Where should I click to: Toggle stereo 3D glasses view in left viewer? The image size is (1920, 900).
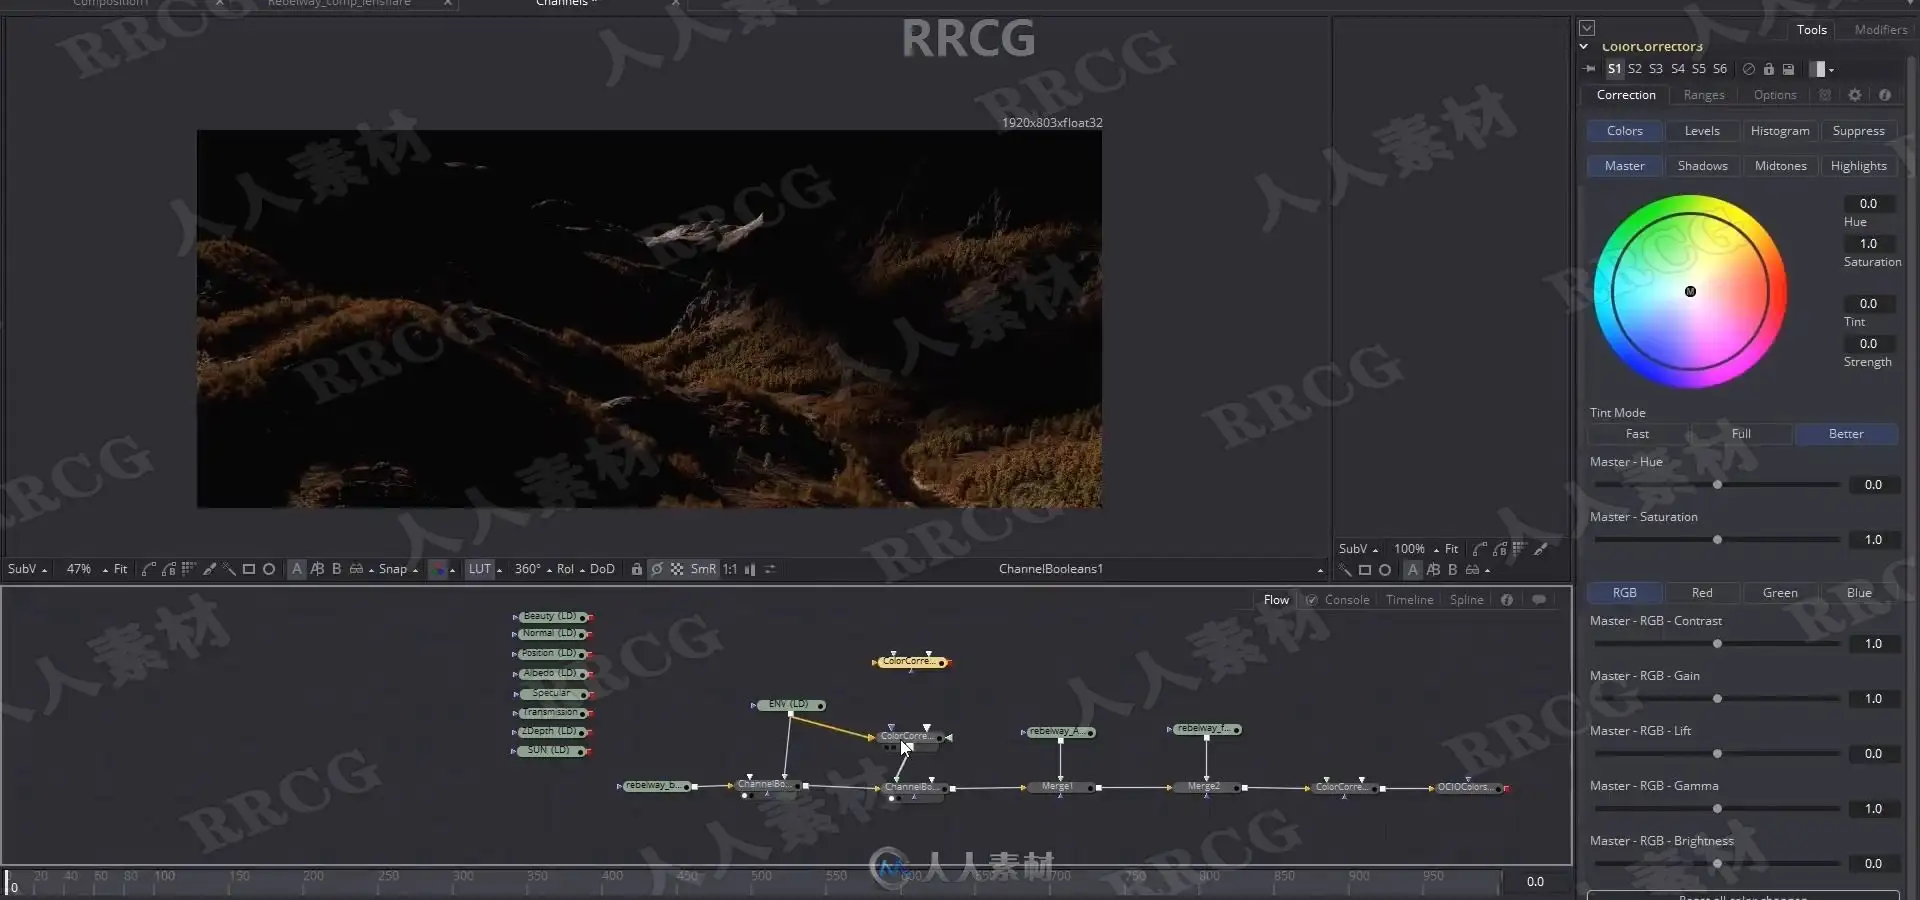pos(356,569)
